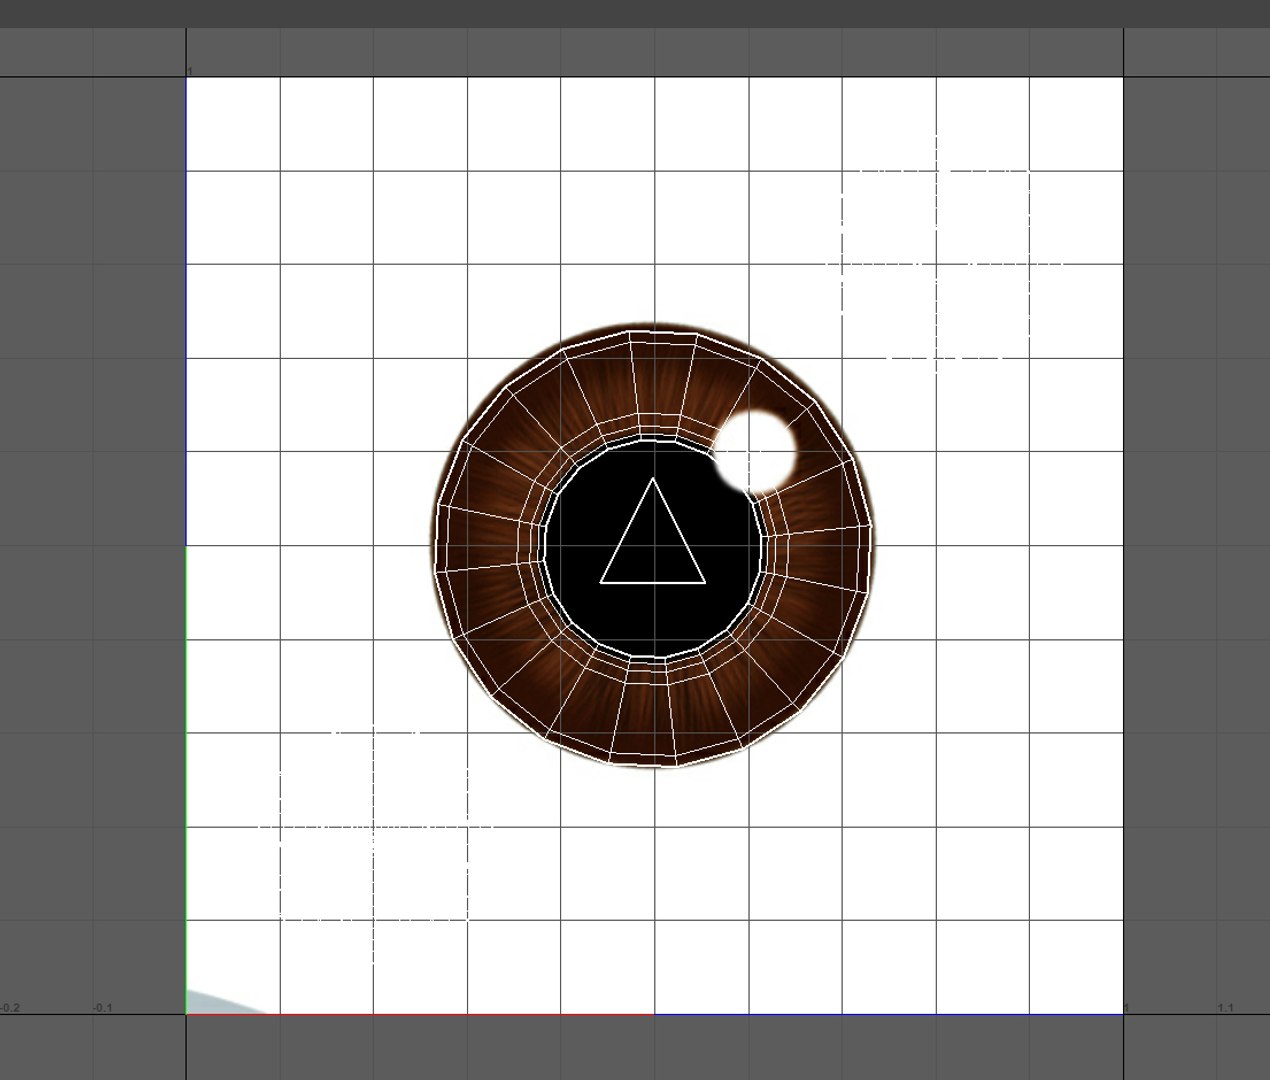
Task: Click the blue vertical line at the UV origin side
Action: [186, 310]
